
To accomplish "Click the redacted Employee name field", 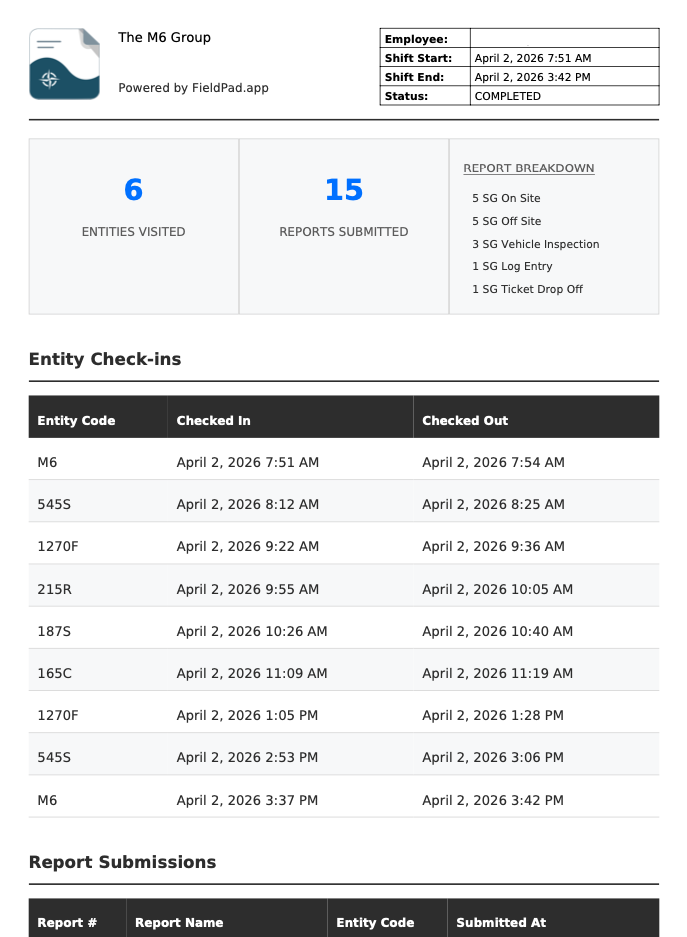I will tap(510, 39).
